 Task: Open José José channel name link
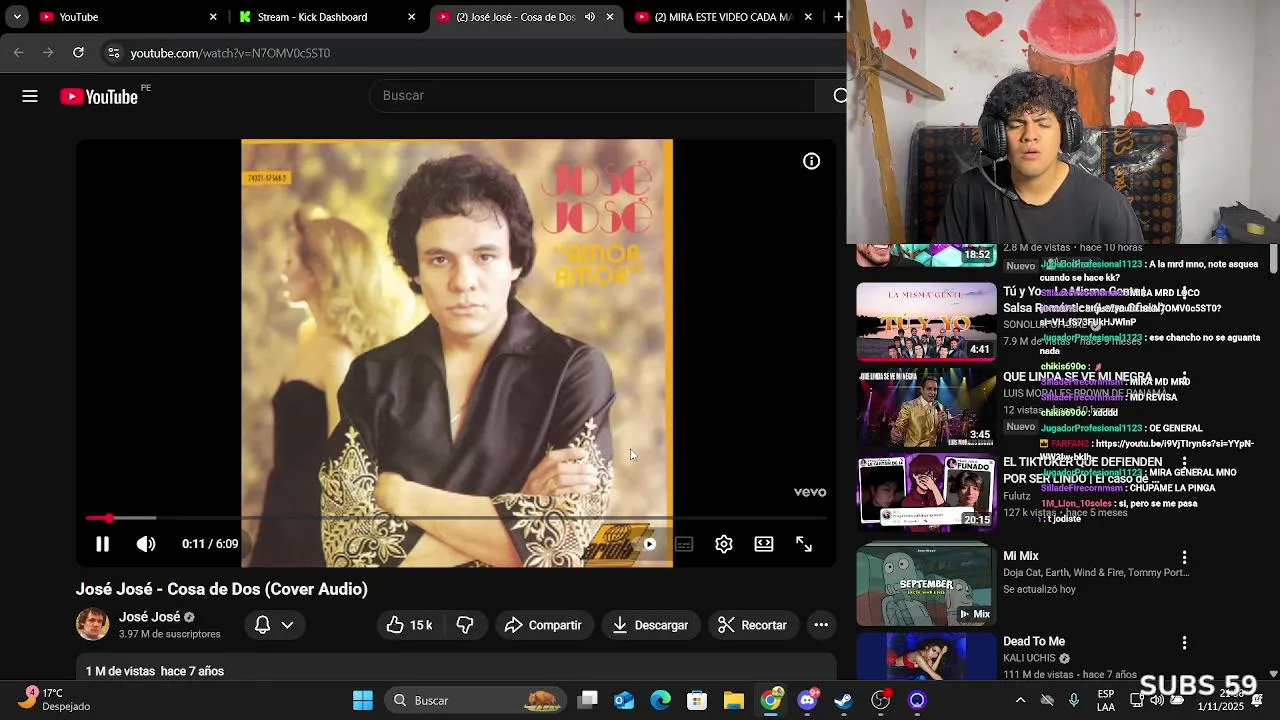click(149, 617)
